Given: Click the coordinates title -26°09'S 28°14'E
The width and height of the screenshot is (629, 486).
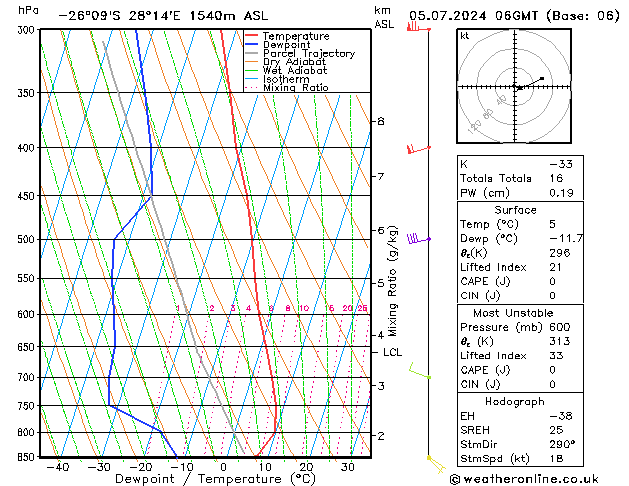Looking at the screenshot, I should click(120, 16).
